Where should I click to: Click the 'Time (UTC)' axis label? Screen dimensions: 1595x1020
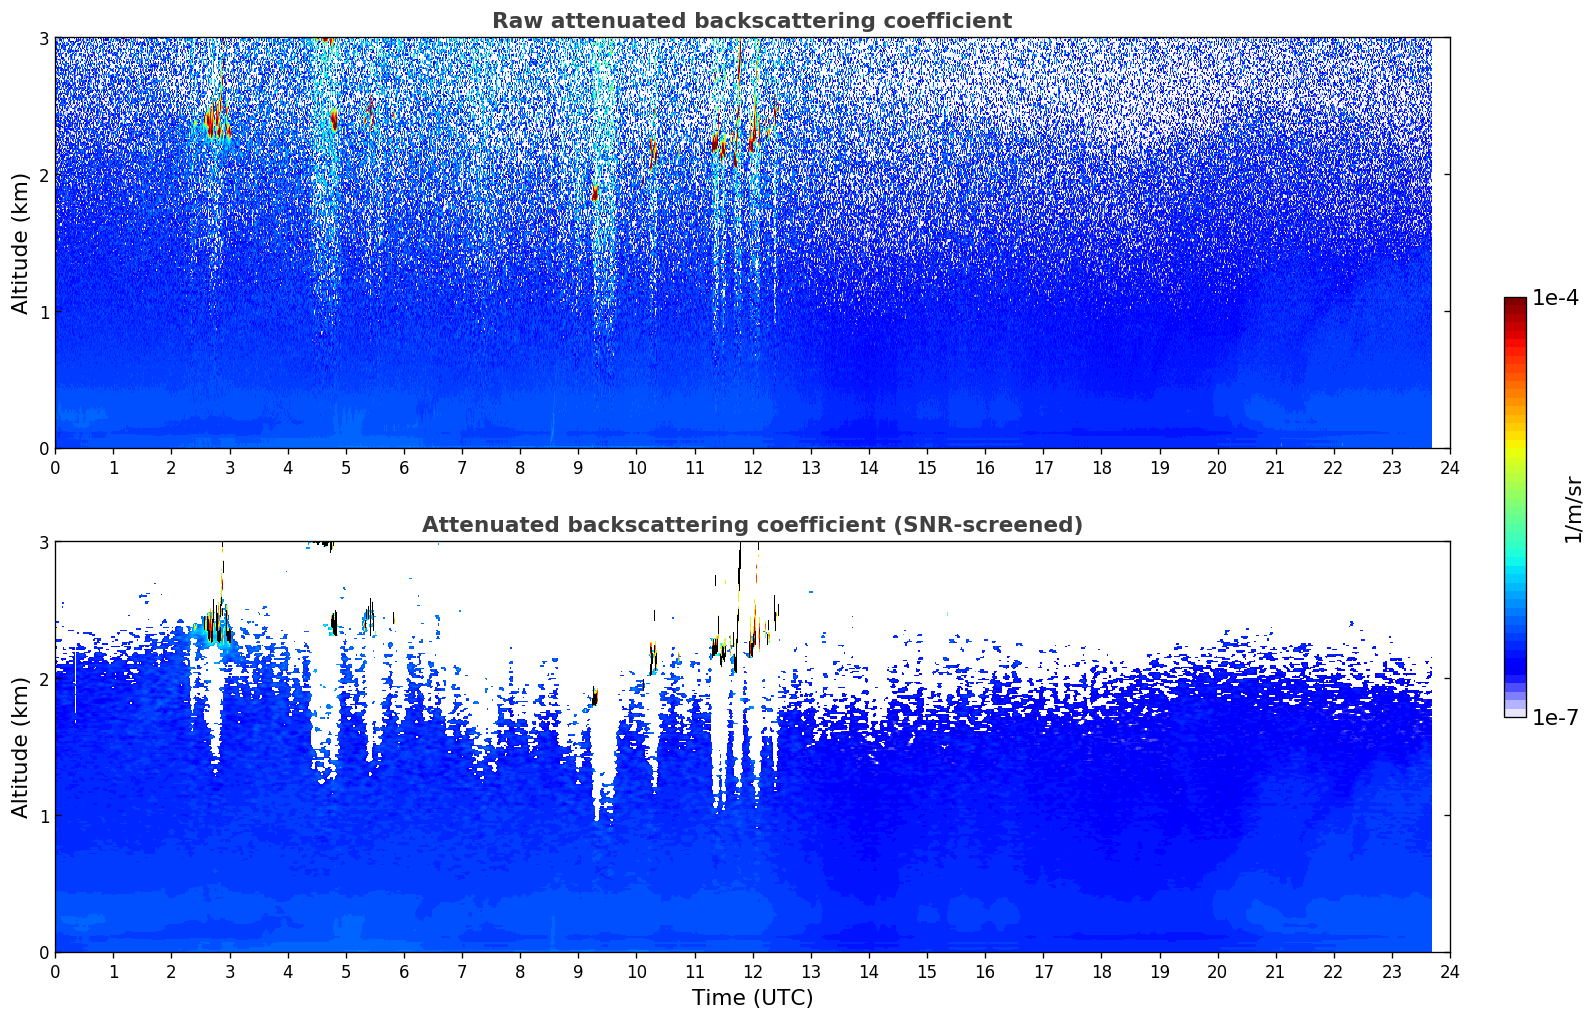[752, 998]
